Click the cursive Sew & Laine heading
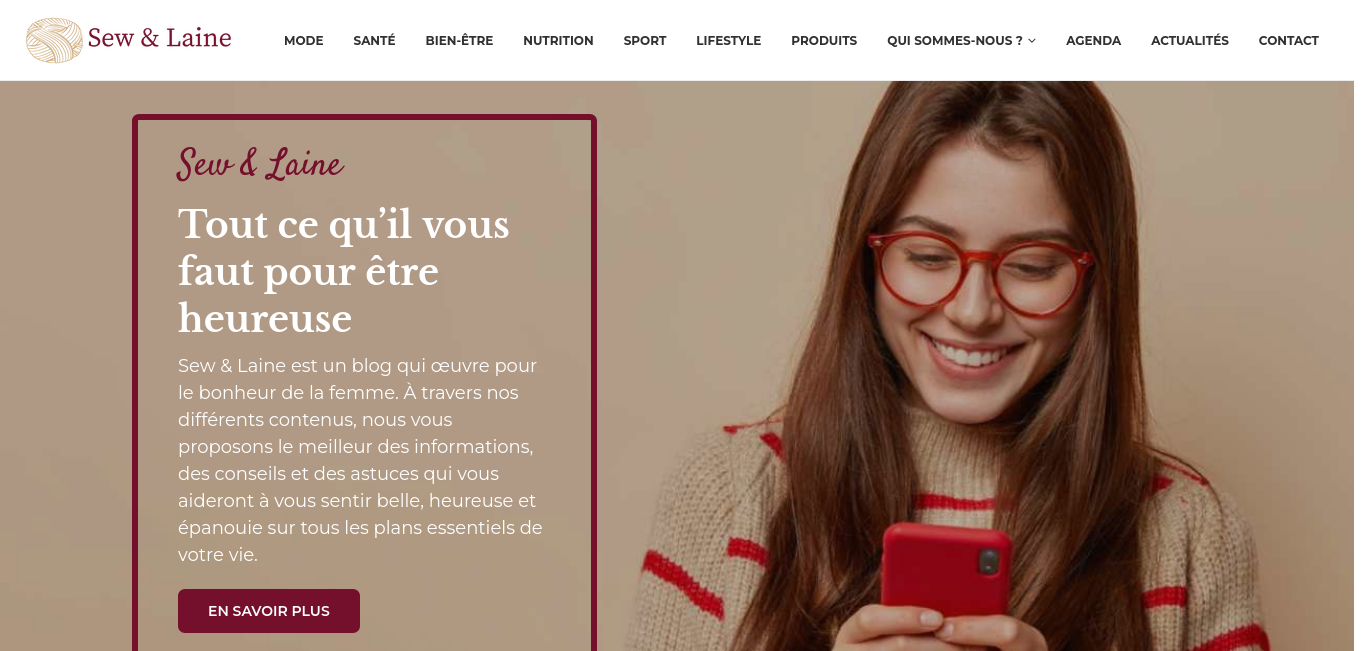The width and height of the screenshot is (1366, 651). coord(260,164)
